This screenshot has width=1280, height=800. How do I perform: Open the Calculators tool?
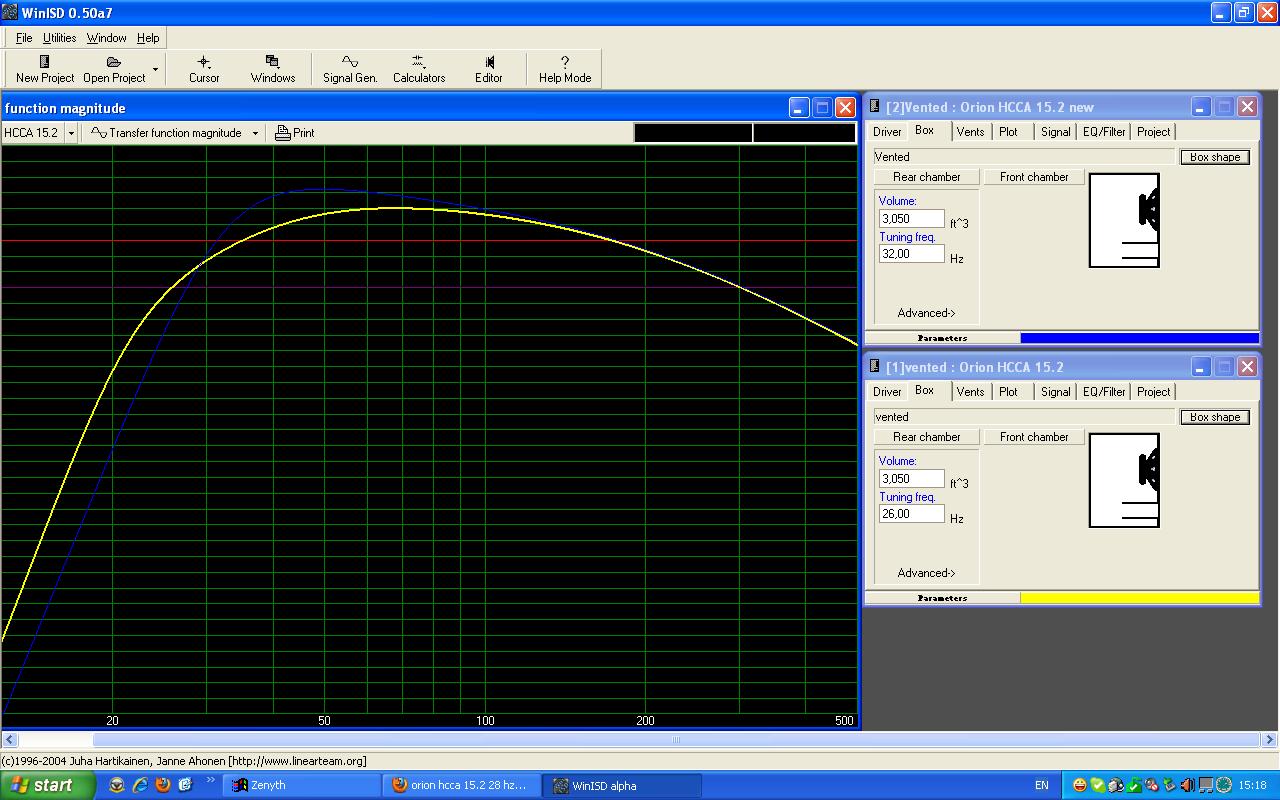coord(418,68)
